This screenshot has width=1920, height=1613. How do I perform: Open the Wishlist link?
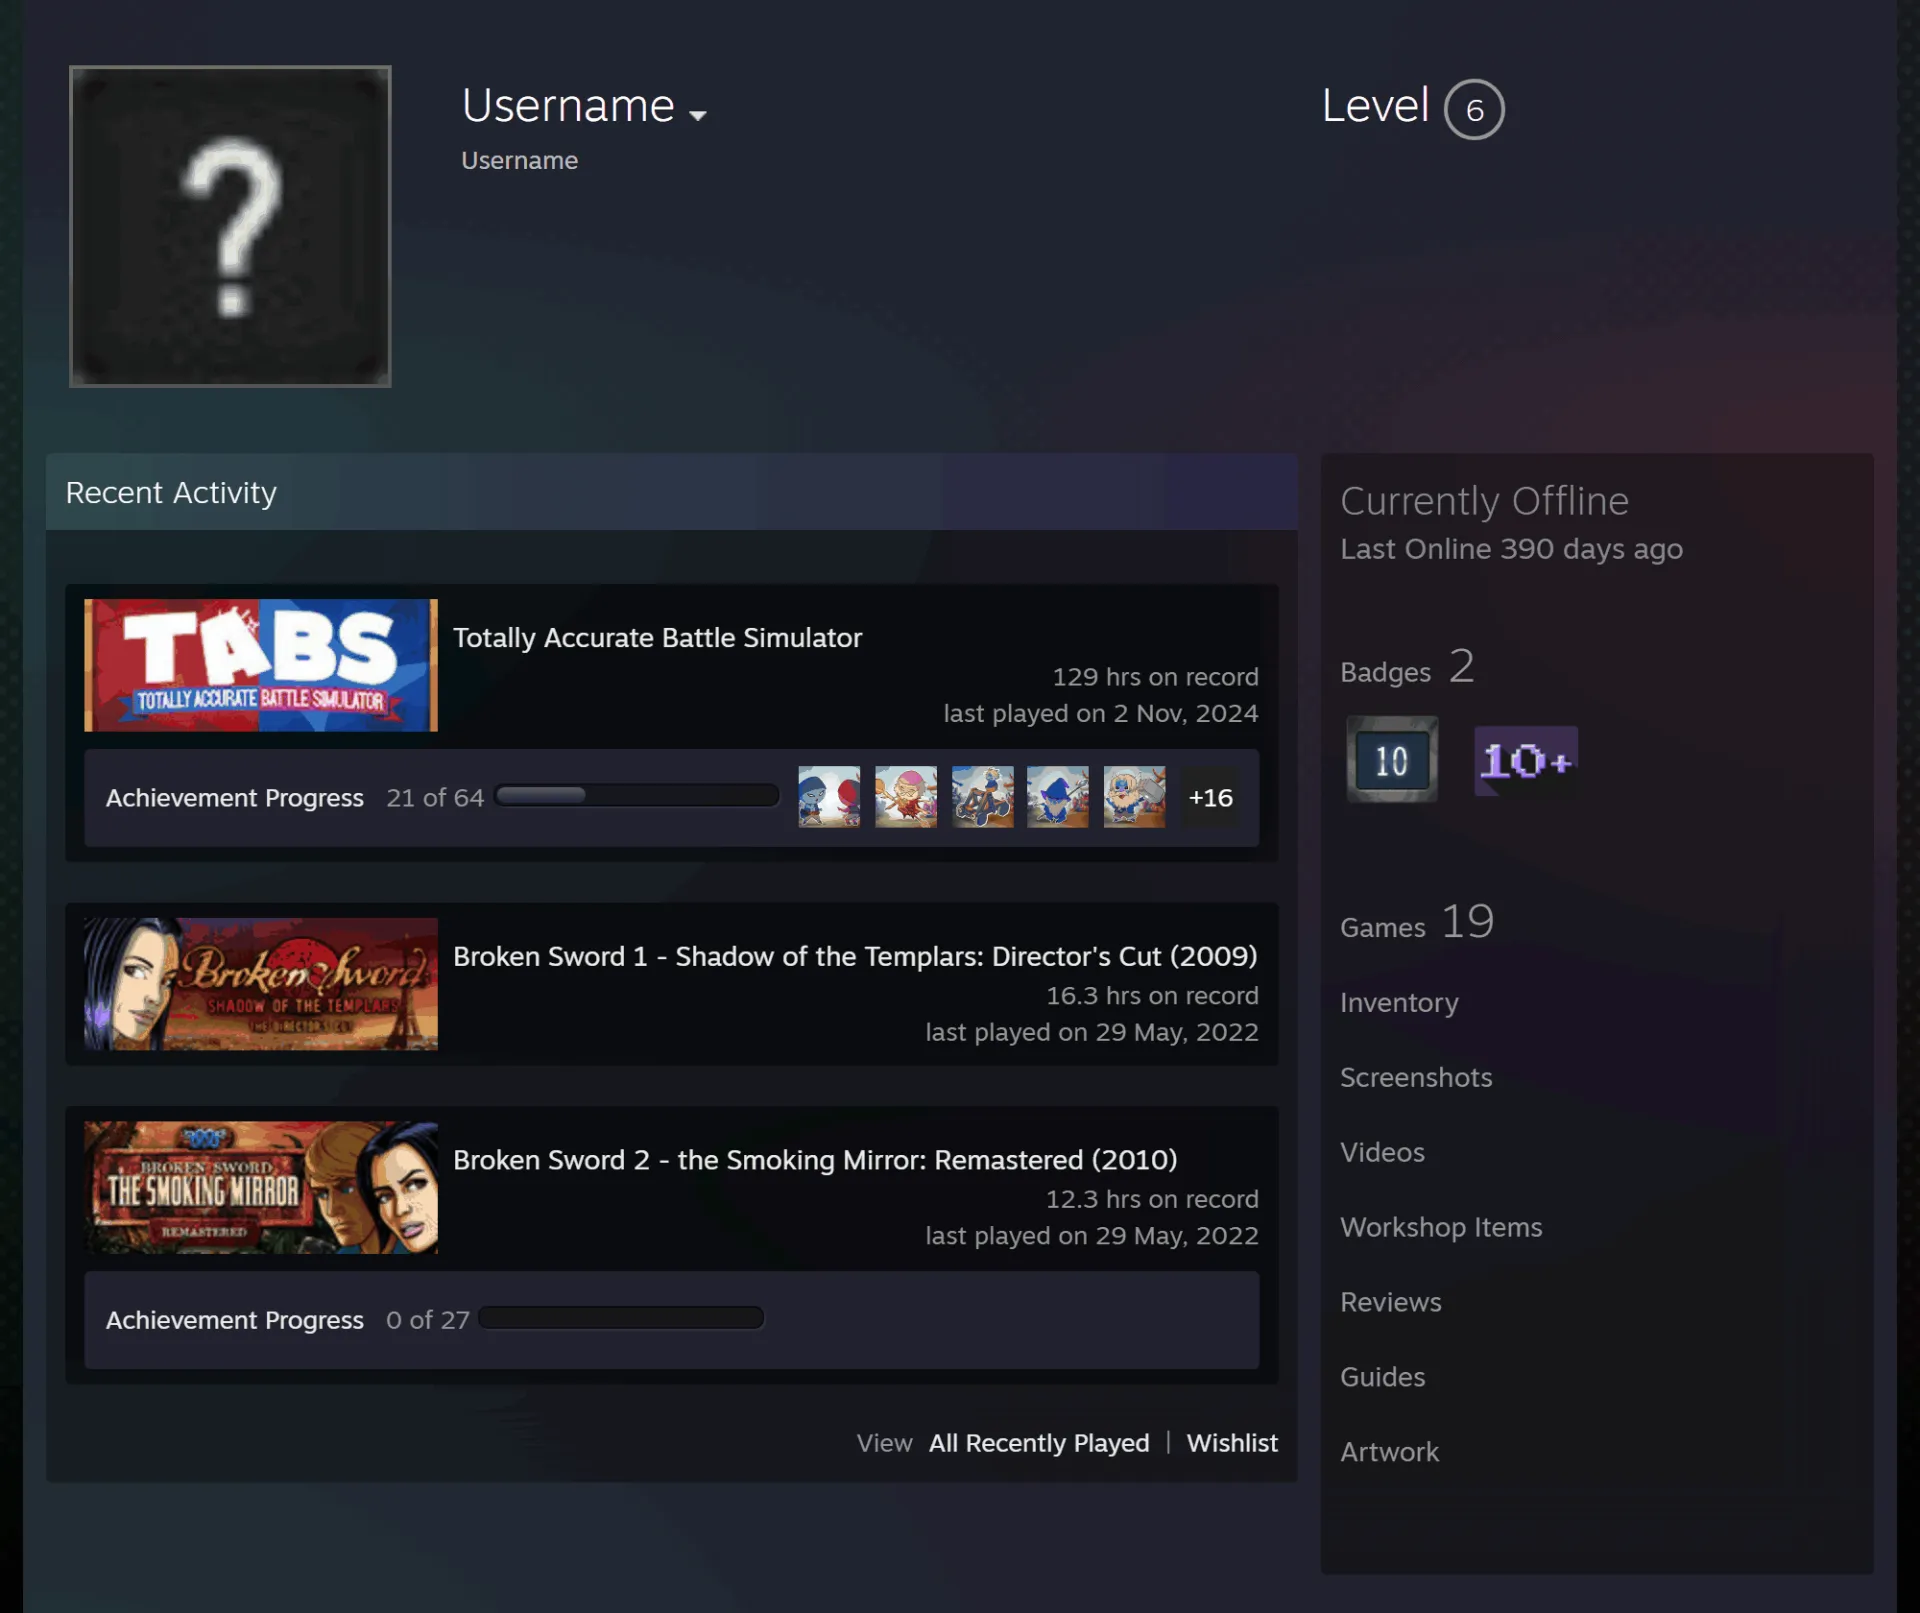point(1232,1443)
